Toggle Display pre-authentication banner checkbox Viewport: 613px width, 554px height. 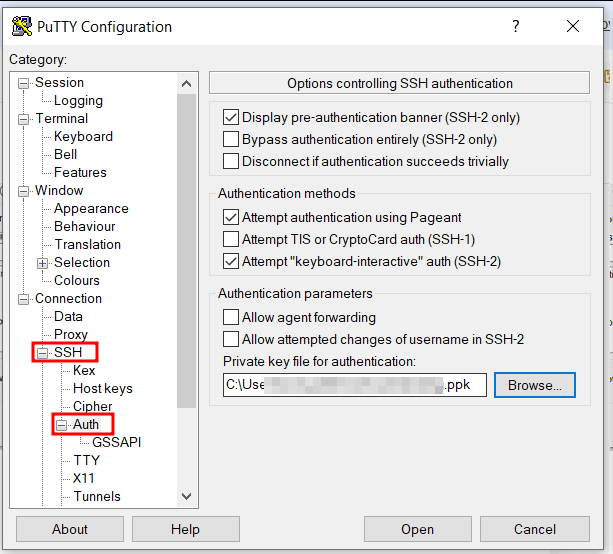coord(231,117)
